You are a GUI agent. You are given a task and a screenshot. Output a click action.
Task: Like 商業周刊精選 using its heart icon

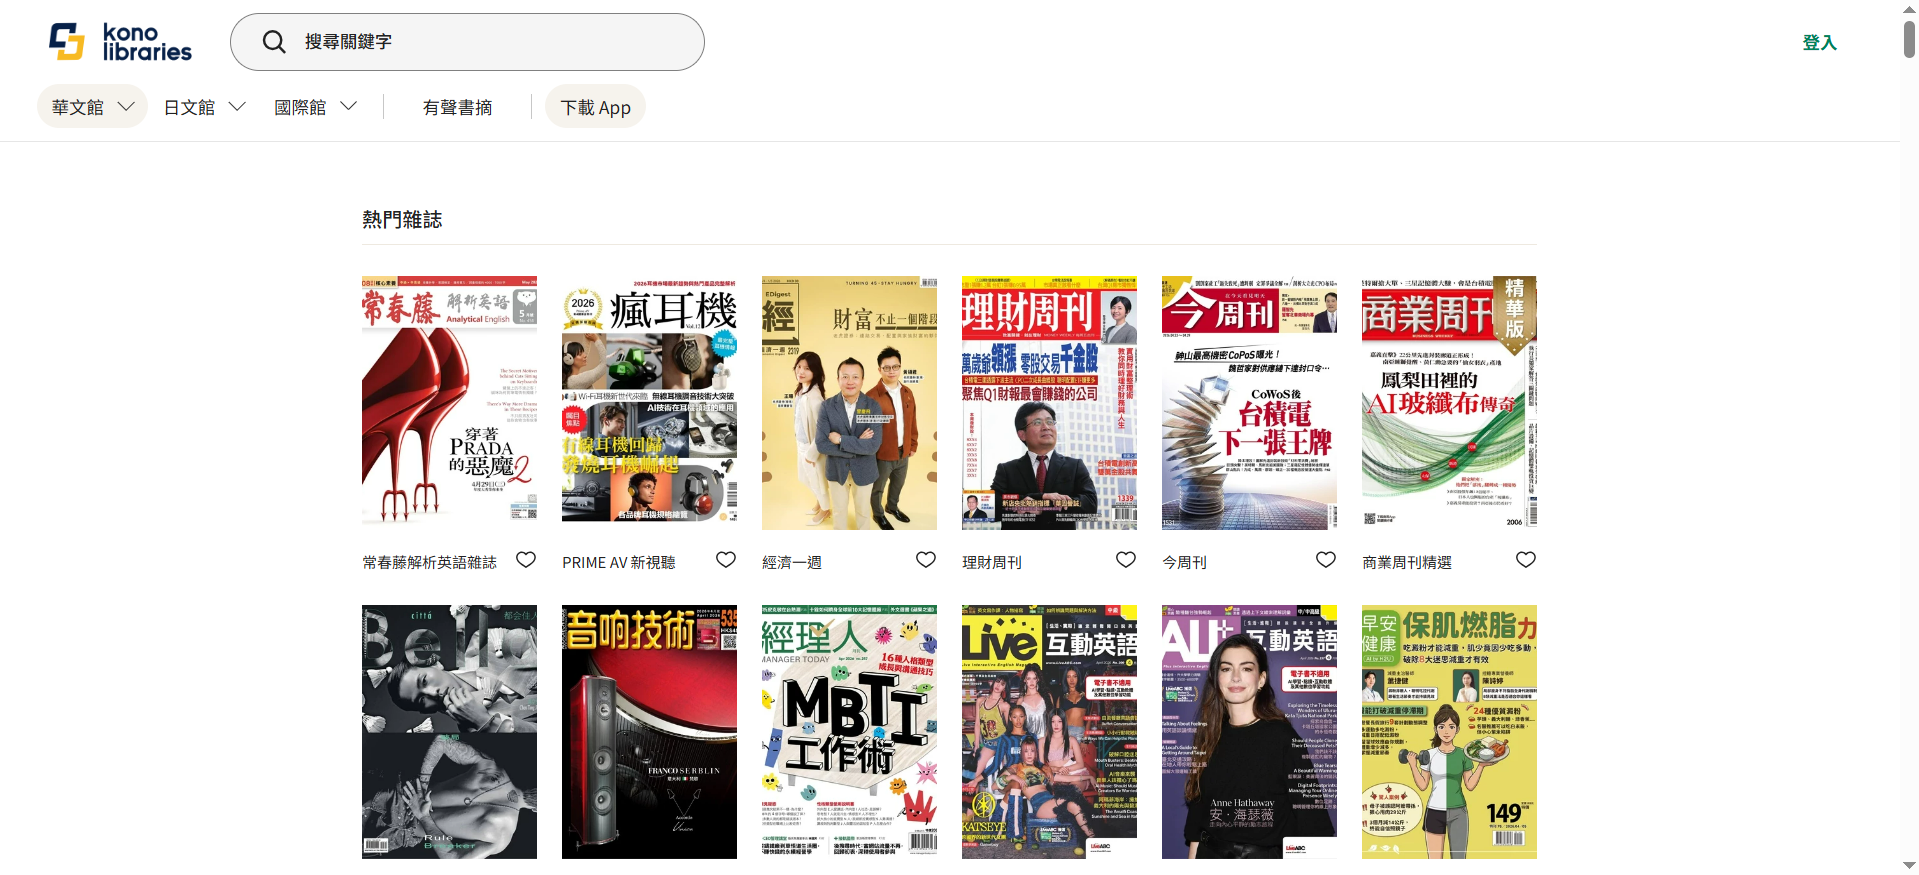pos(1526,560)
